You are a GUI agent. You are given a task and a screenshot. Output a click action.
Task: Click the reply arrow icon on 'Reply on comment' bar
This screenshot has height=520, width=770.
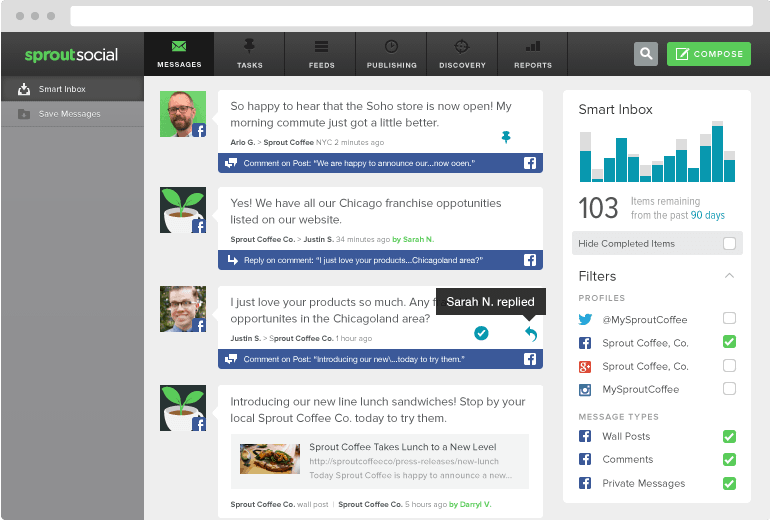233,260
